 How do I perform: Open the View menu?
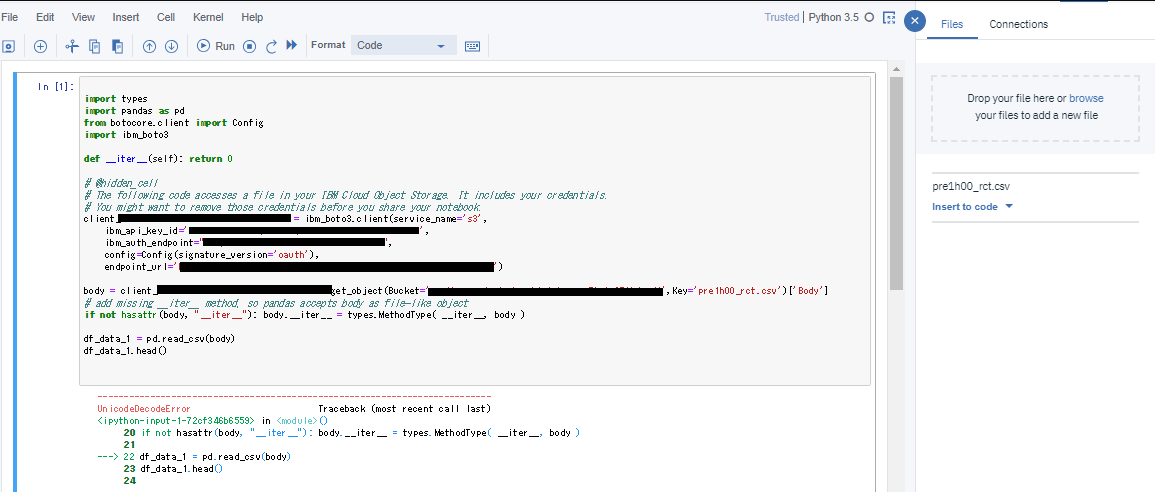pyautogui.click(x=83, y=17)
